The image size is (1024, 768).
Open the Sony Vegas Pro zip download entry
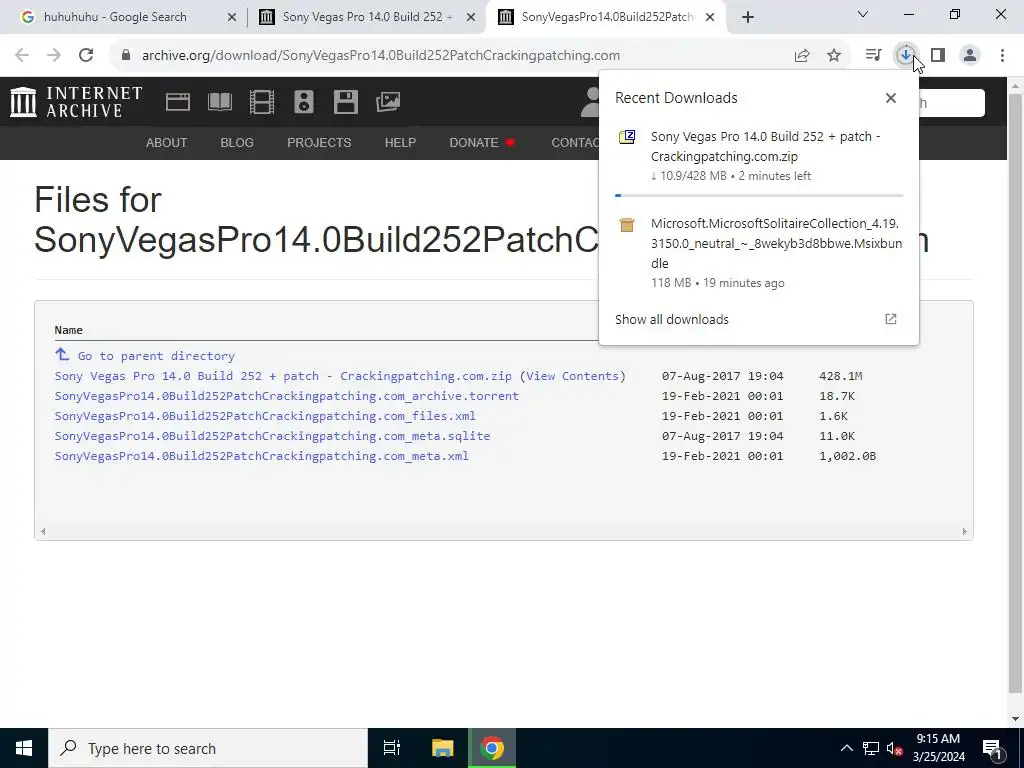759,156
